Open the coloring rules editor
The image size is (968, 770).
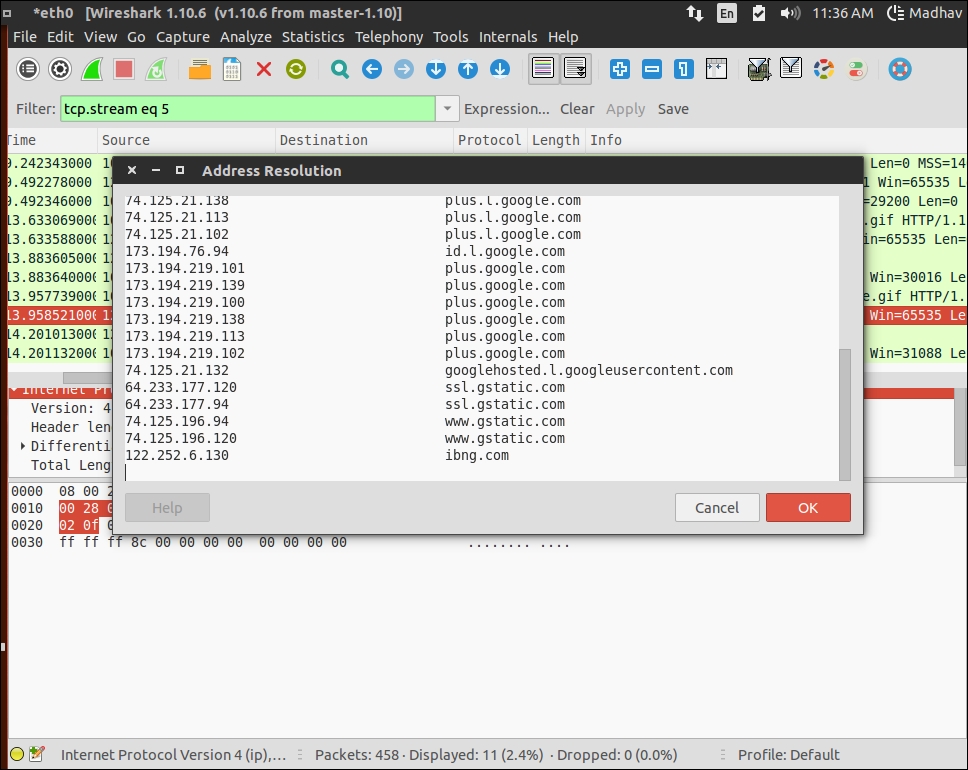pyautogui.click(x=824, y=69)
